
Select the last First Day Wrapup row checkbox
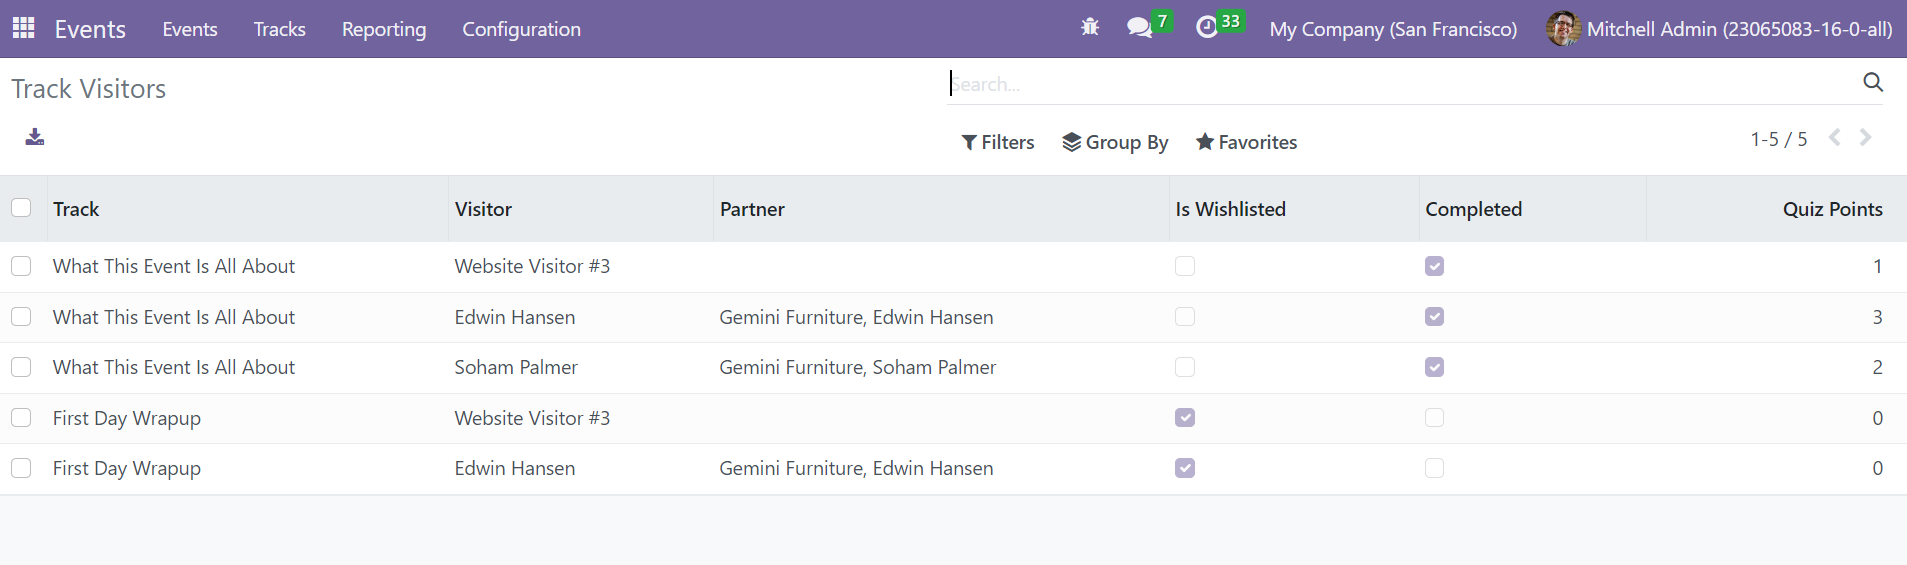coord(21,468)
